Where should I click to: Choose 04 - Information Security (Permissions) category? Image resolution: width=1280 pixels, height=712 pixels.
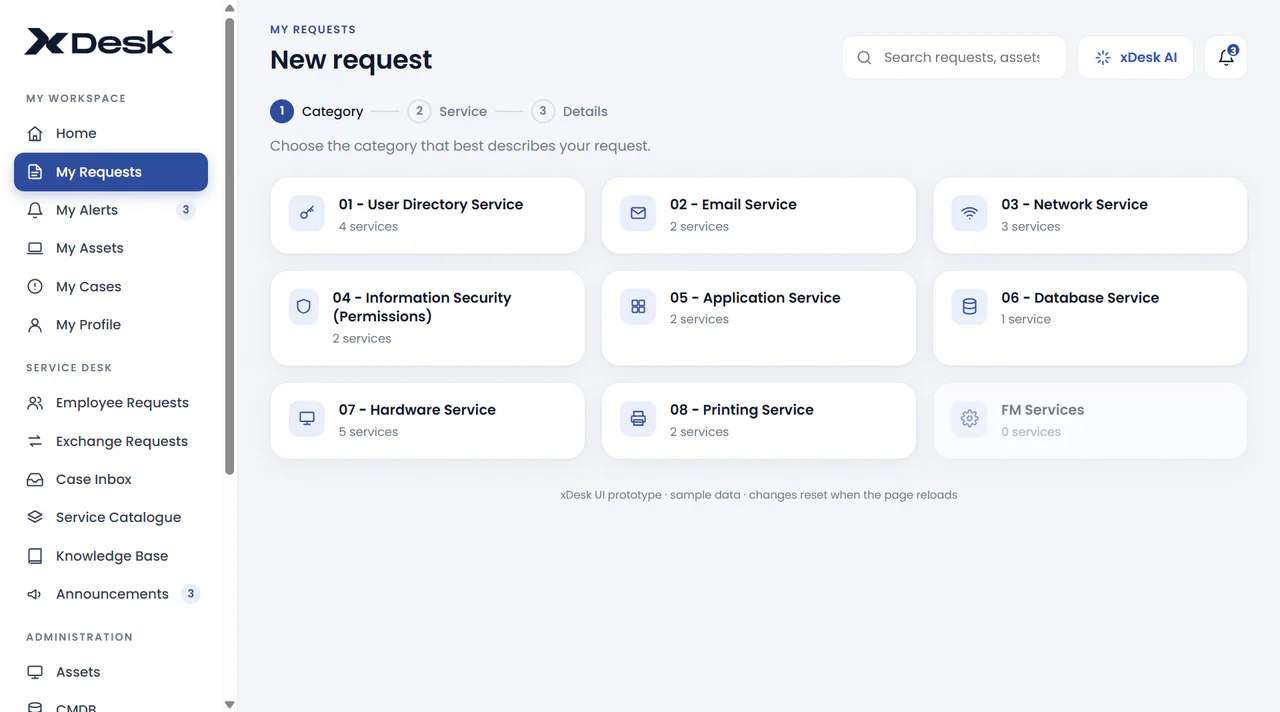pos(427,318)
